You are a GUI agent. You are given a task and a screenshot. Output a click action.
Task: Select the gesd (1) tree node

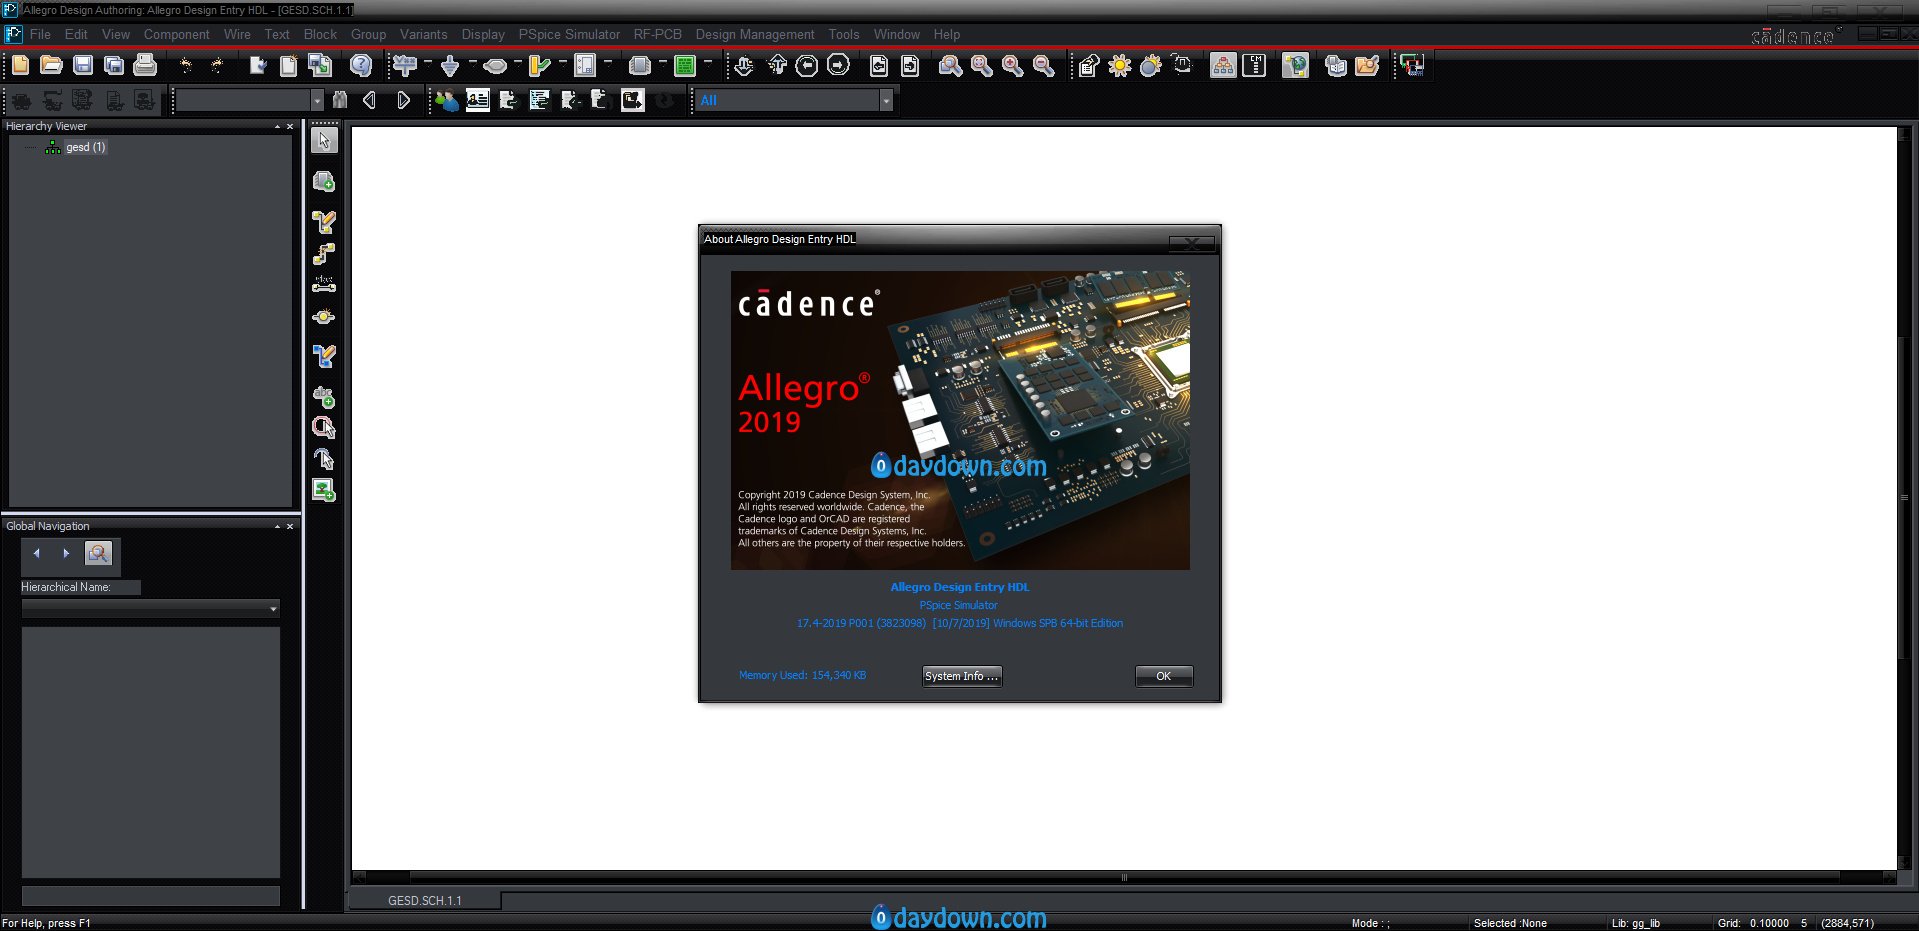point(85,147)
